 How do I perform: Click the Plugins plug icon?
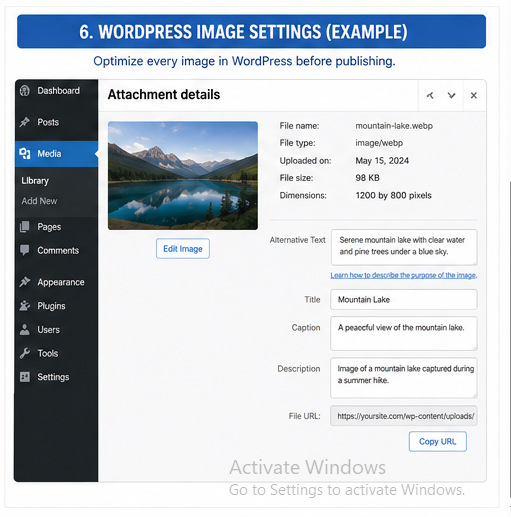(x=25, y=306)
